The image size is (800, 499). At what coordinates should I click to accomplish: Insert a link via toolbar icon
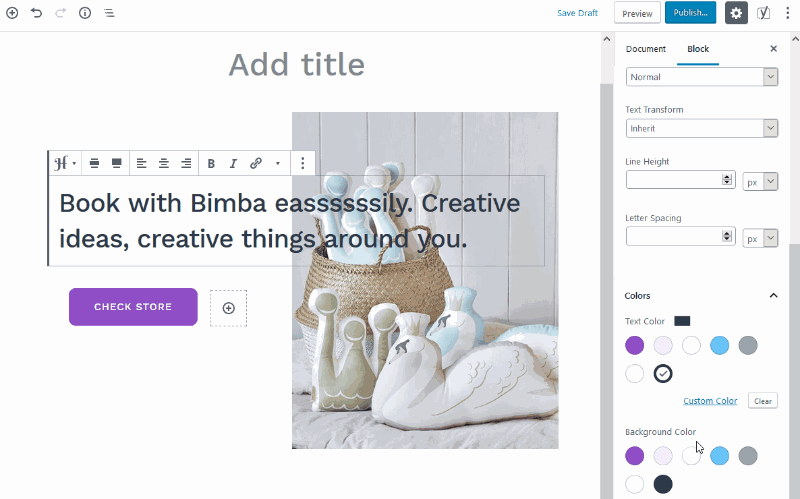(256, 163)
